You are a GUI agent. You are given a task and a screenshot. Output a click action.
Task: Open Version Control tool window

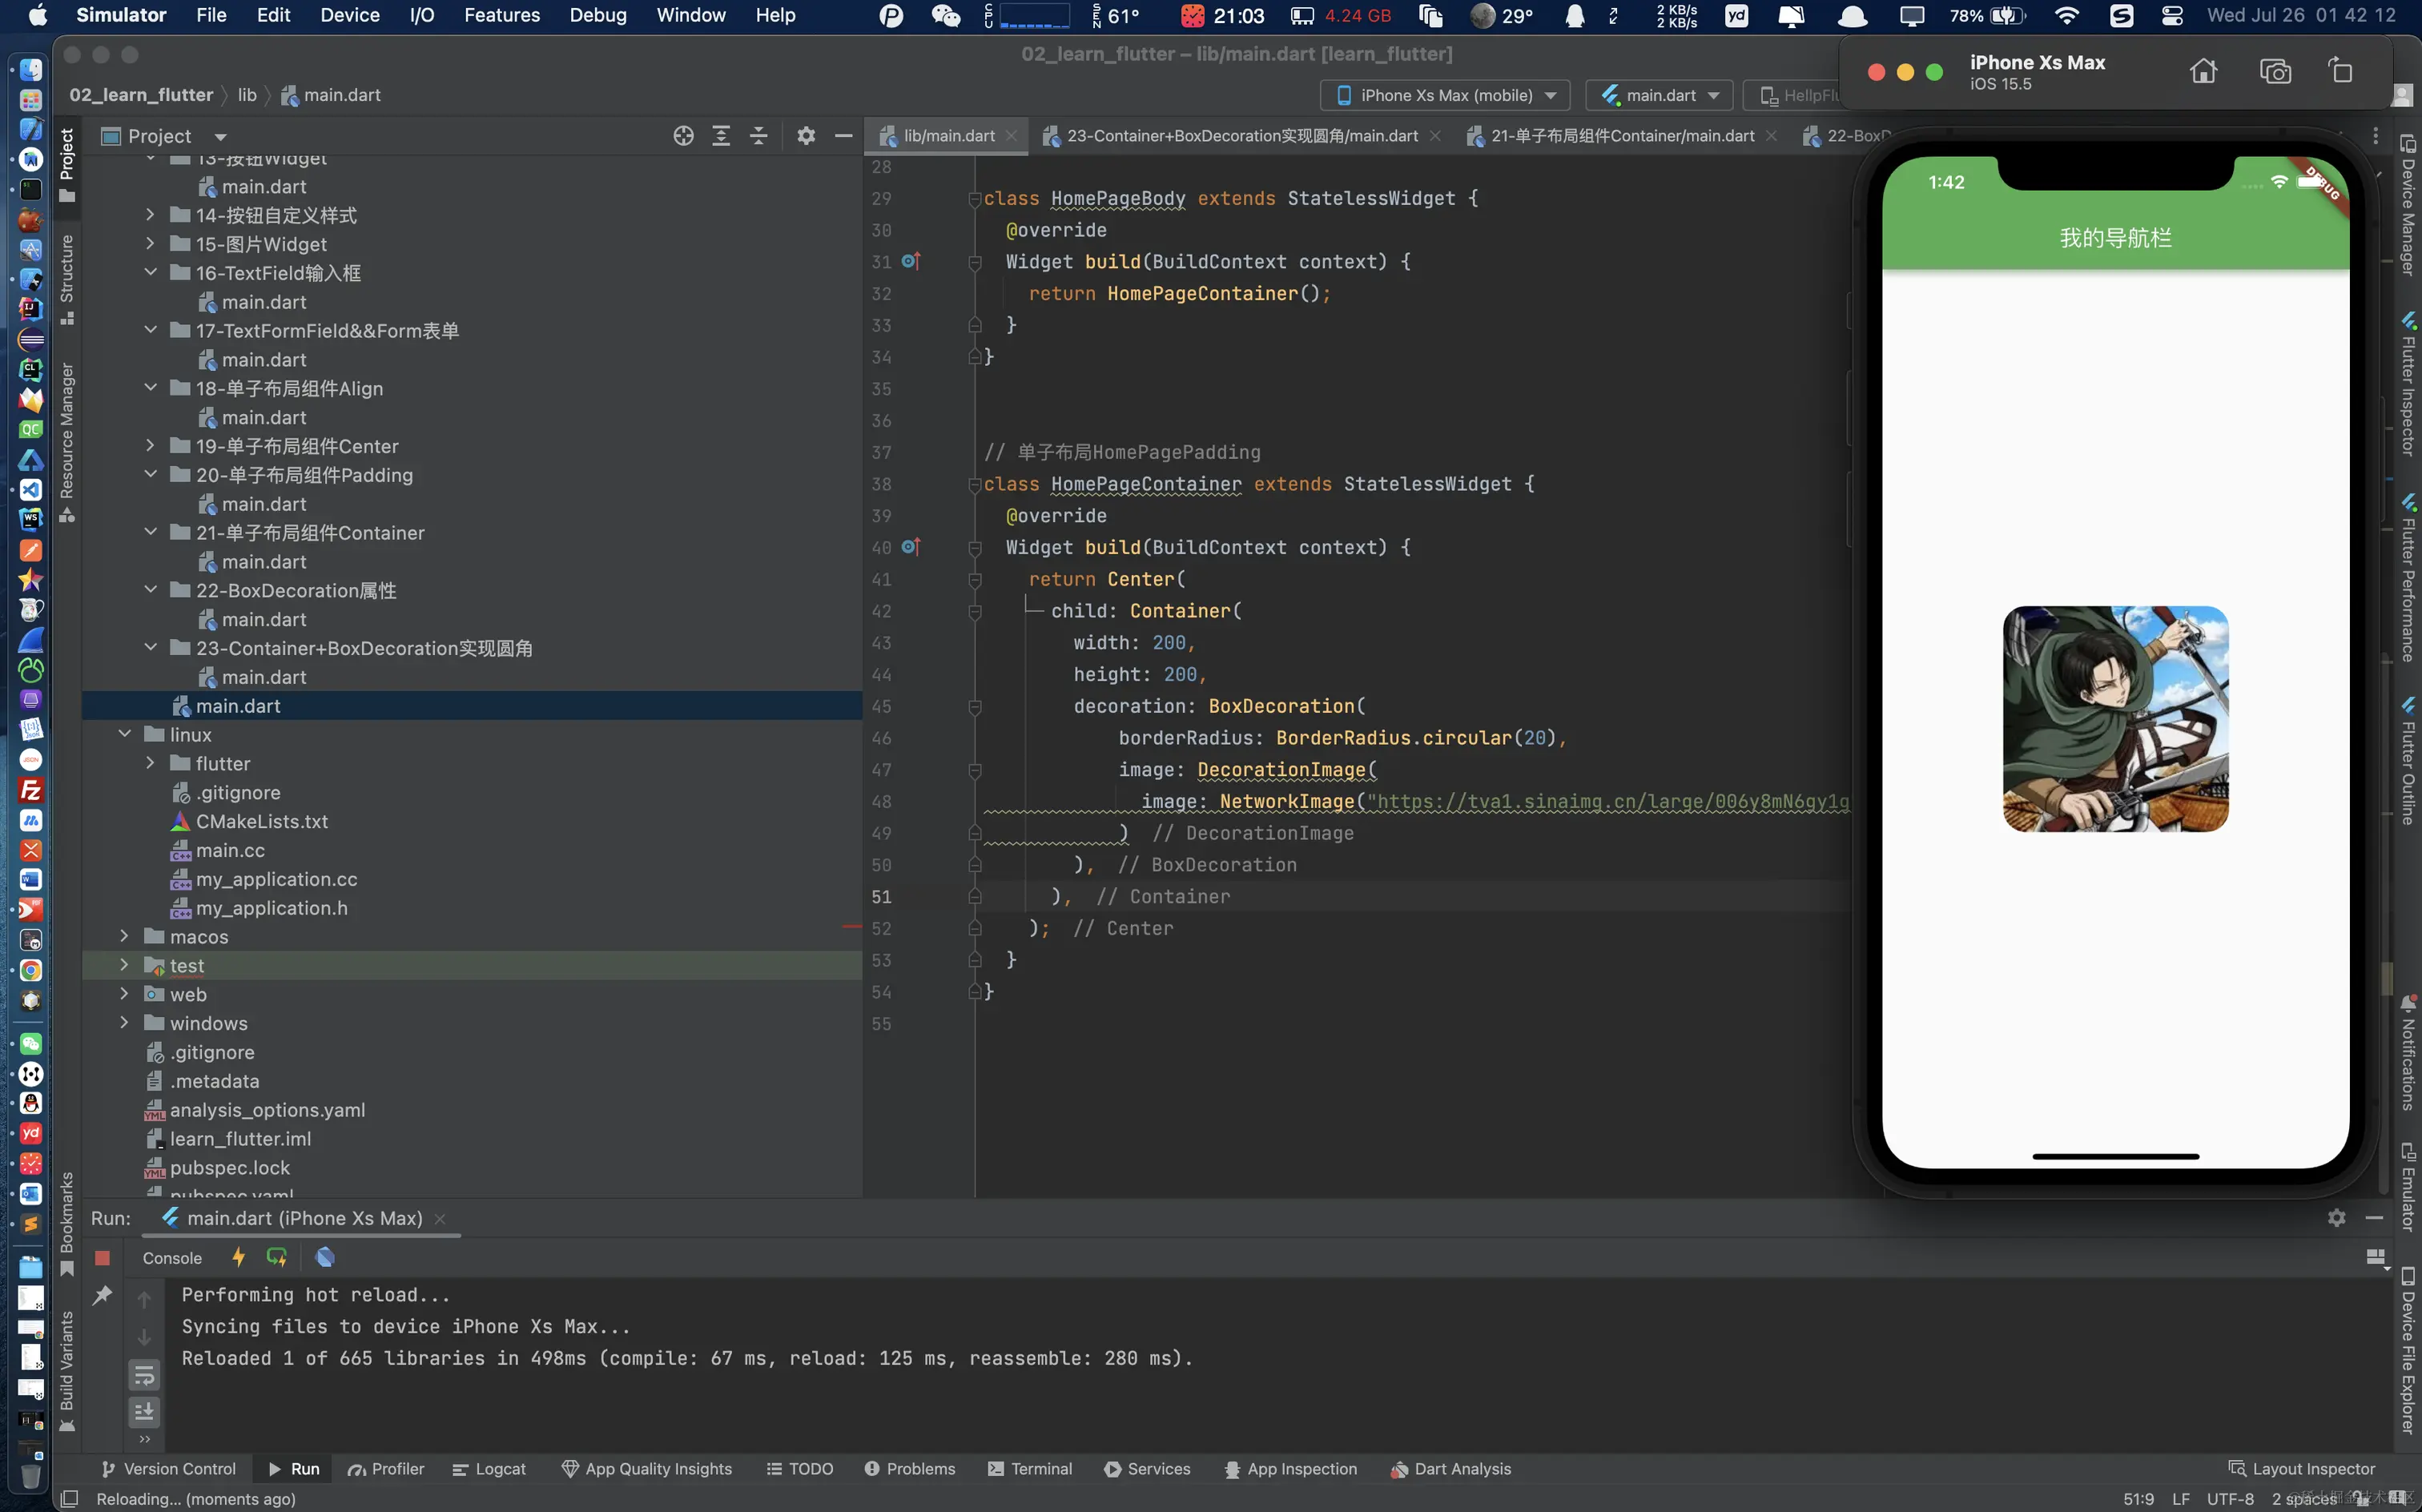(168, 1469)
